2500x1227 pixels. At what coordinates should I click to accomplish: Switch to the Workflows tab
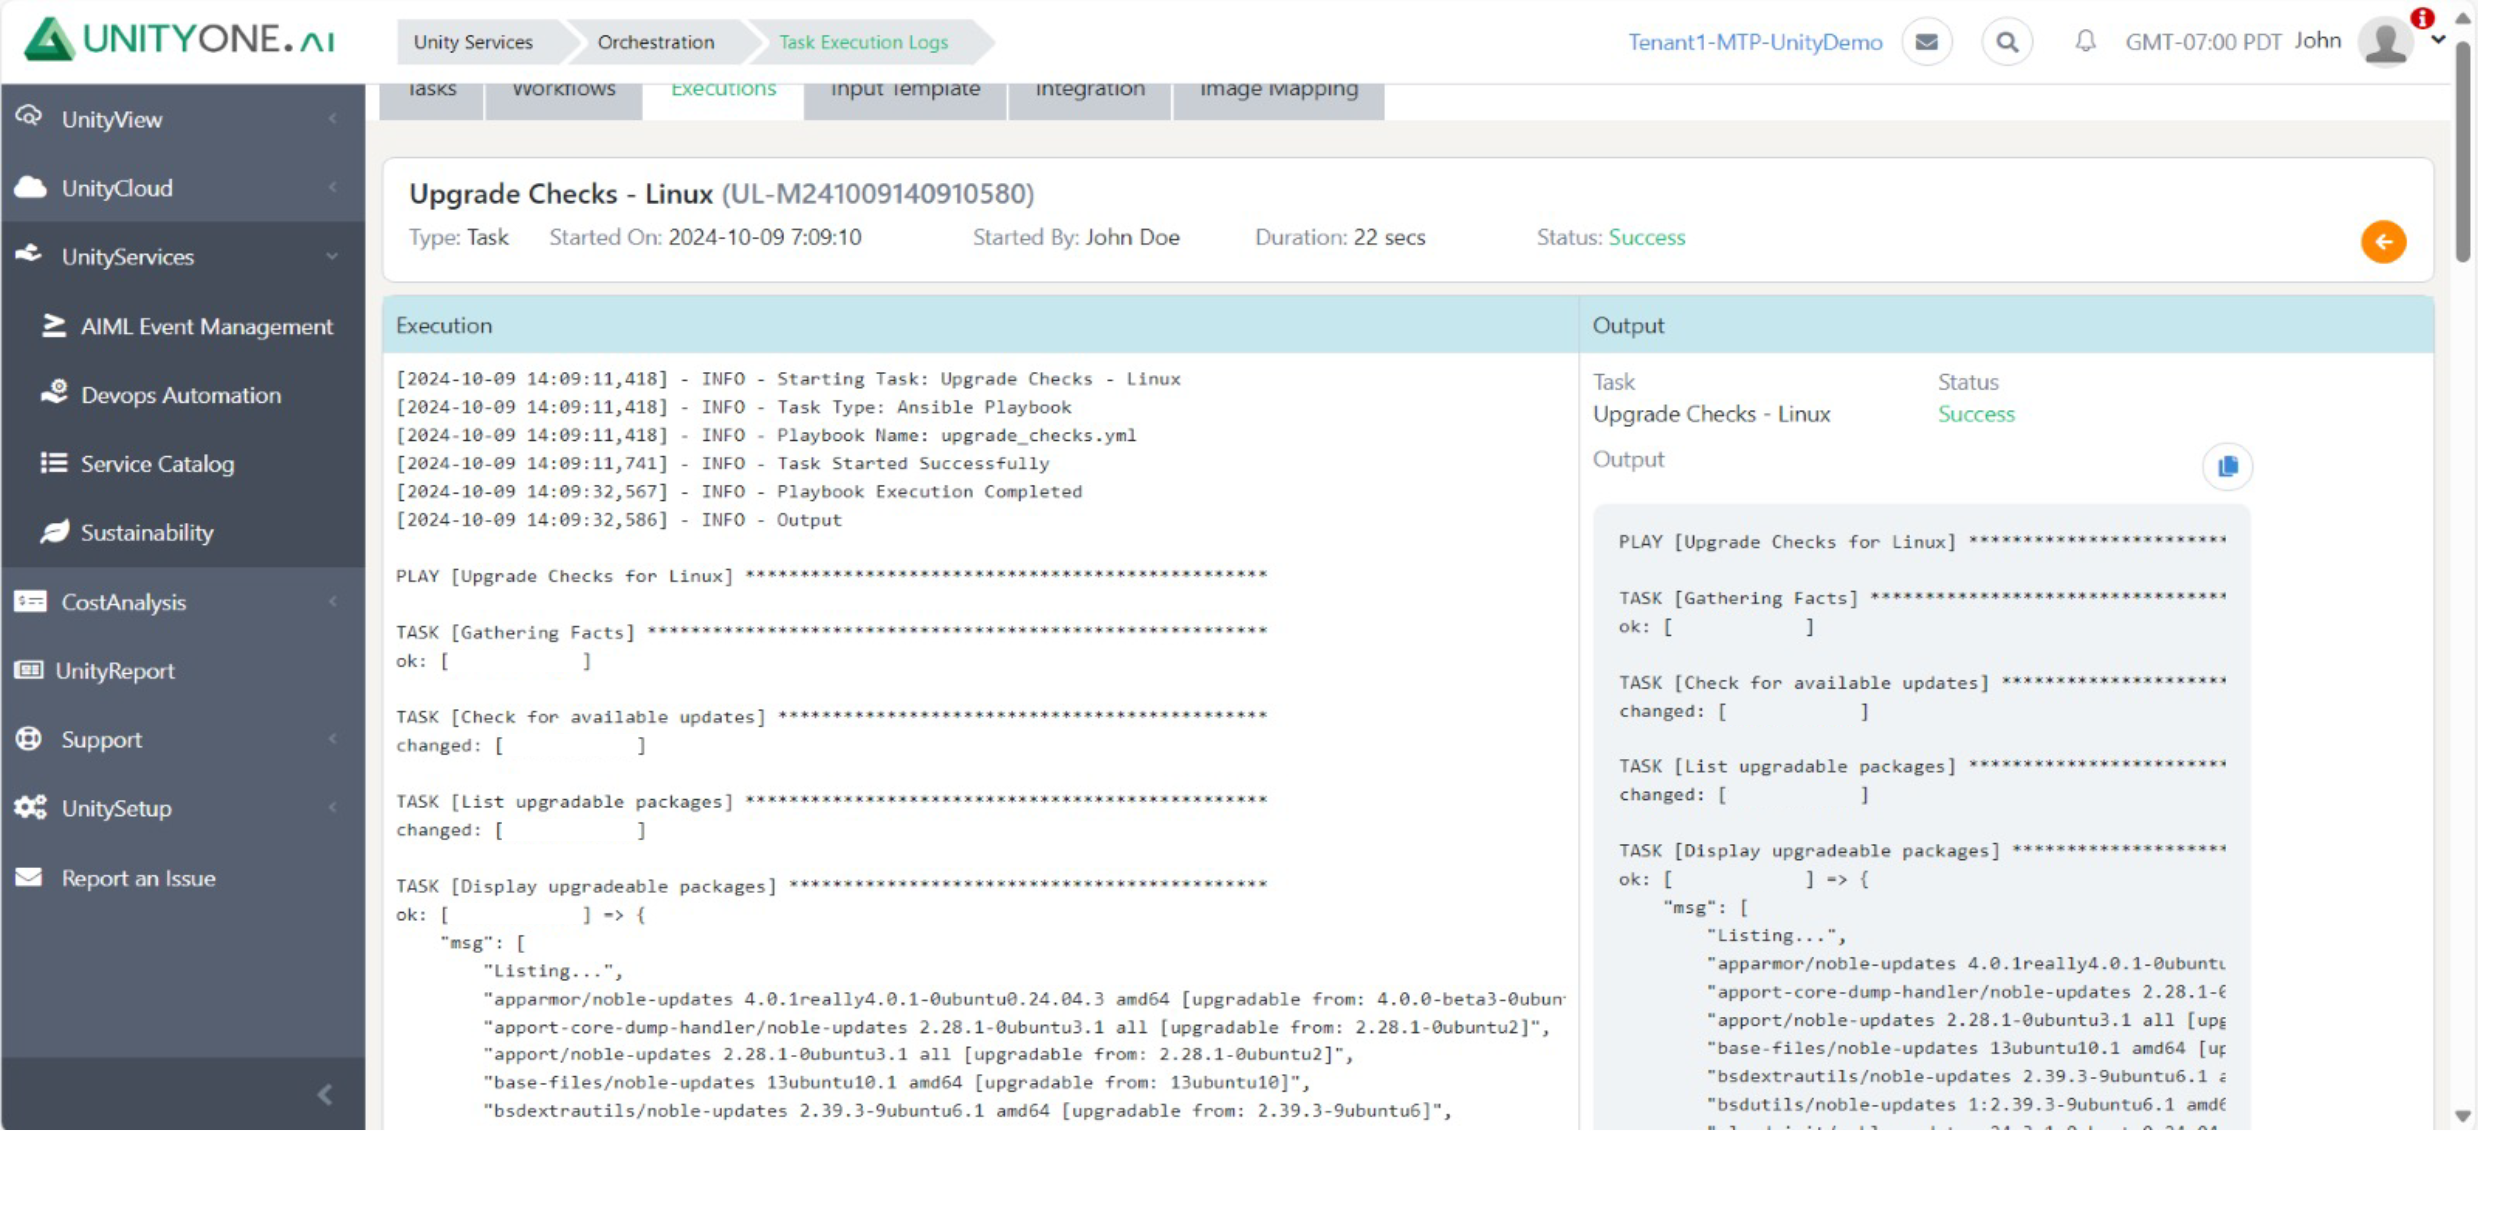[x=563, y=101]
